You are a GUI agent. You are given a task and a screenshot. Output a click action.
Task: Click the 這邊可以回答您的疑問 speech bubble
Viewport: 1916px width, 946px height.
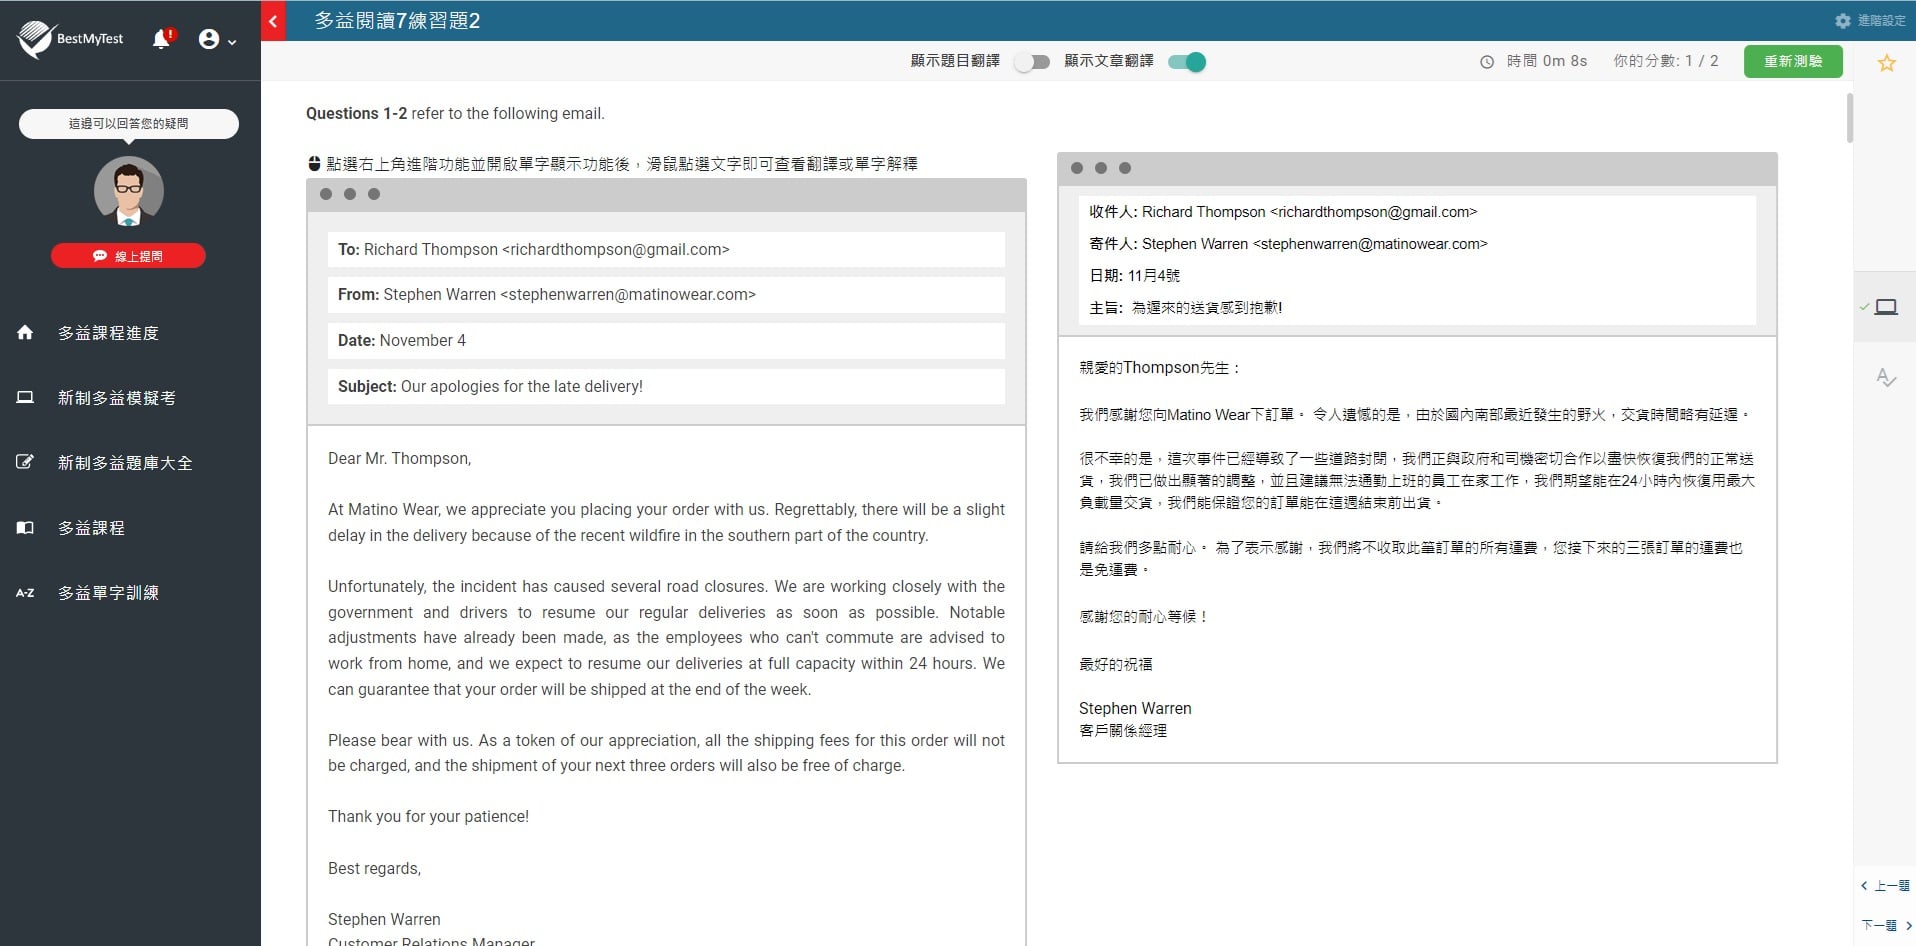pyautogui.click(x=128, y=124)
